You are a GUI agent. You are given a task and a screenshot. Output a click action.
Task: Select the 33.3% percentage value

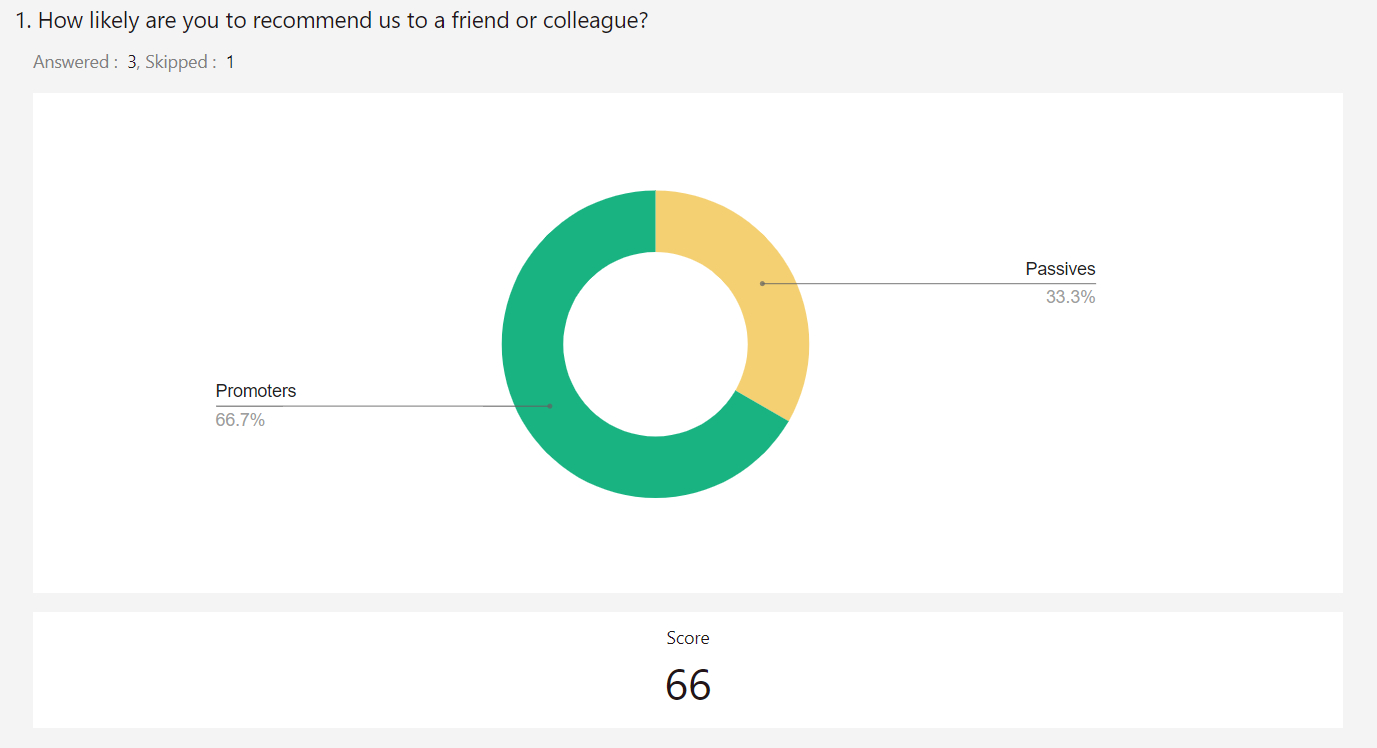[1070, 297]
